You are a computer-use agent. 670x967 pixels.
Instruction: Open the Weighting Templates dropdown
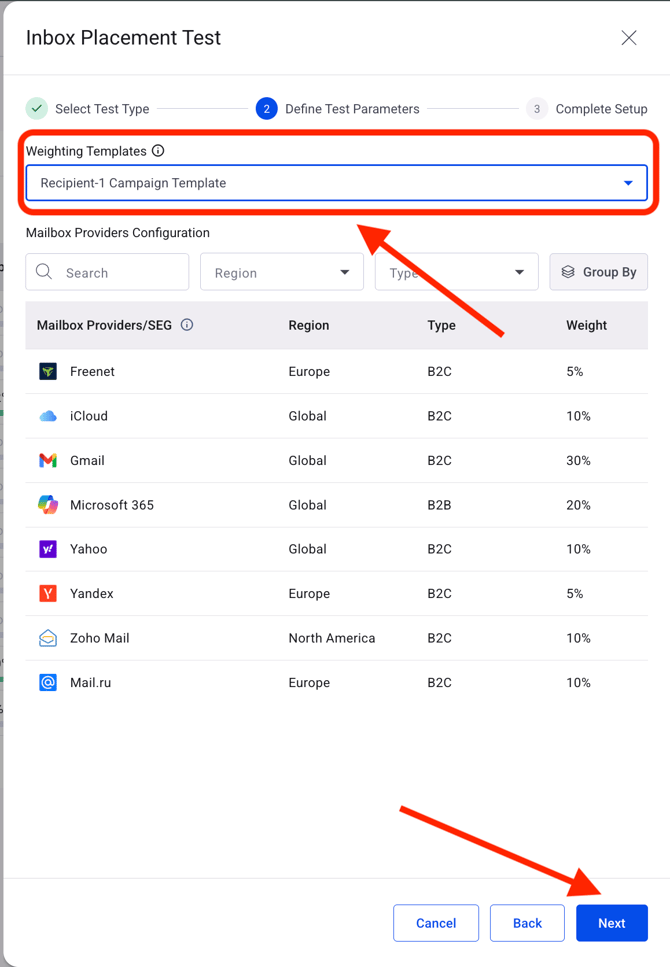click(336, 183)
